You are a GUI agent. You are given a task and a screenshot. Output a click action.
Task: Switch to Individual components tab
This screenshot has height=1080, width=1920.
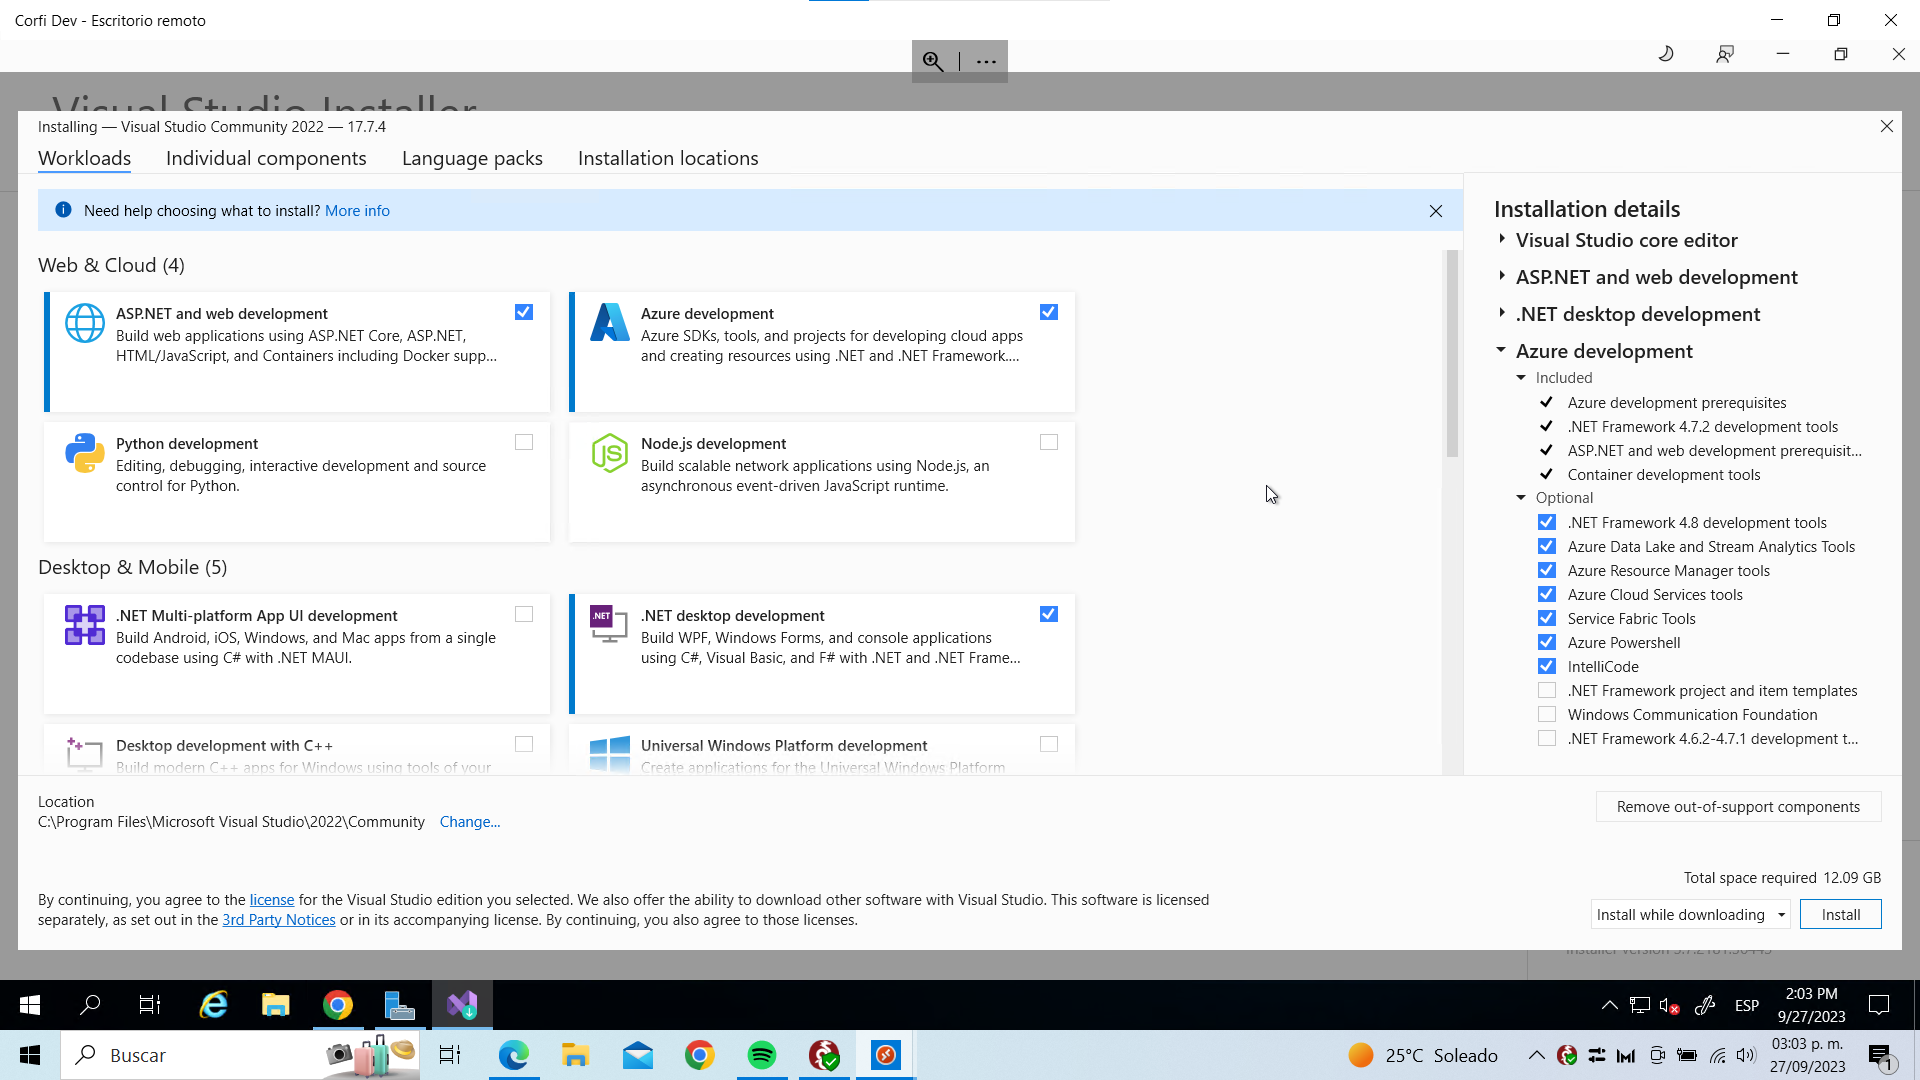[266, 158]
